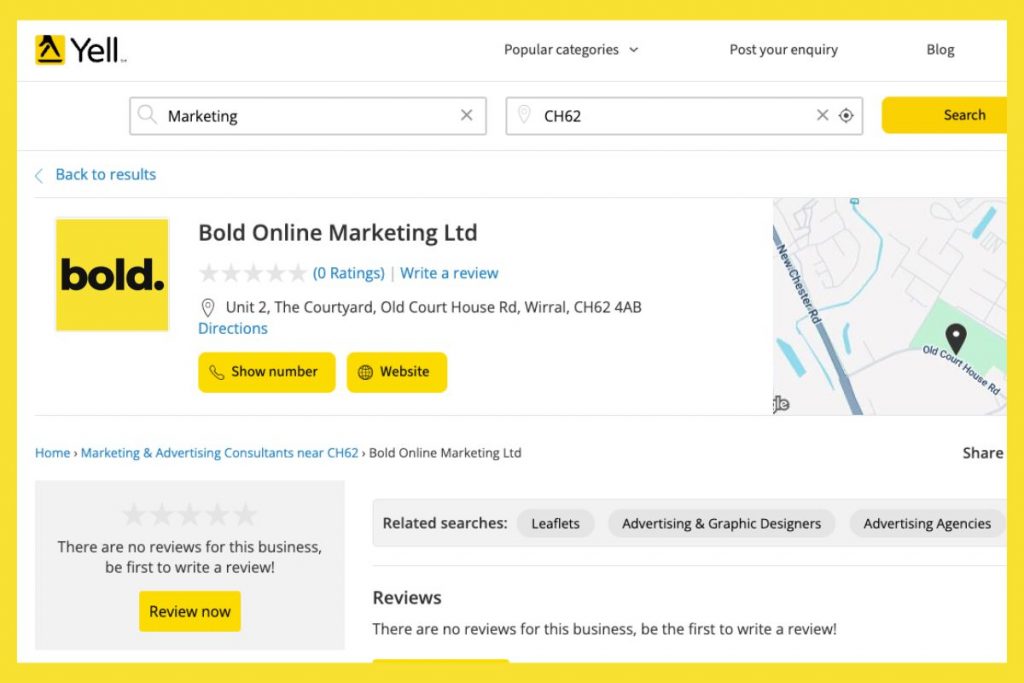The width and height of the screenshot is (1024, 683).
Task: Open the Blog navigation item
Action: click(940, 49)
